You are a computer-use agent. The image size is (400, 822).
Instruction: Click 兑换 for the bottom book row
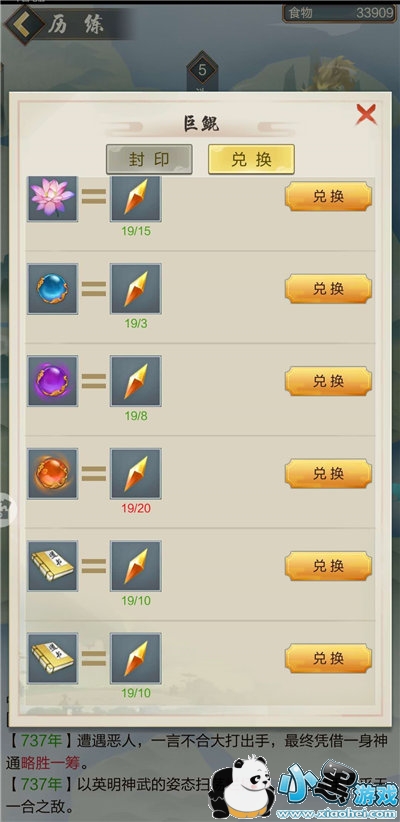(328, 658)
